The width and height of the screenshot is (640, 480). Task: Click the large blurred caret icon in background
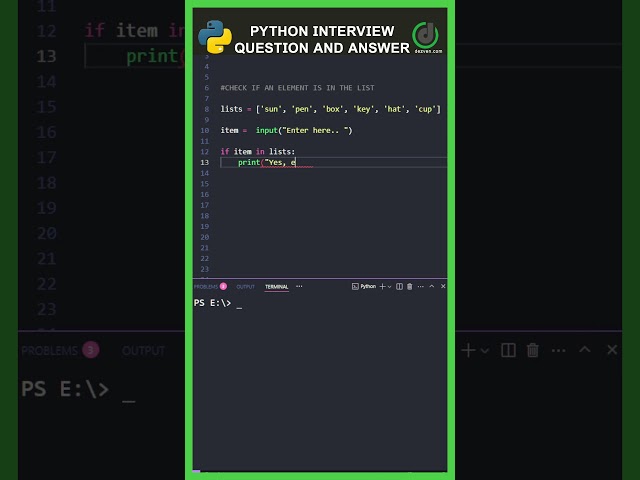585,349
